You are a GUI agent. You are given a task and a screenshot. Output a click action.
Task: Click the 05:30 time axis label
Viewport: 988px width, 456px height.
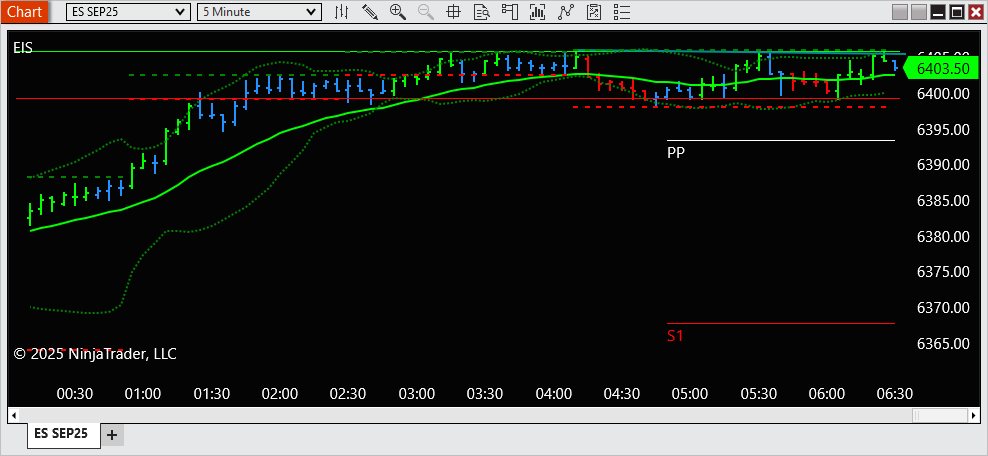pos(758,394)
